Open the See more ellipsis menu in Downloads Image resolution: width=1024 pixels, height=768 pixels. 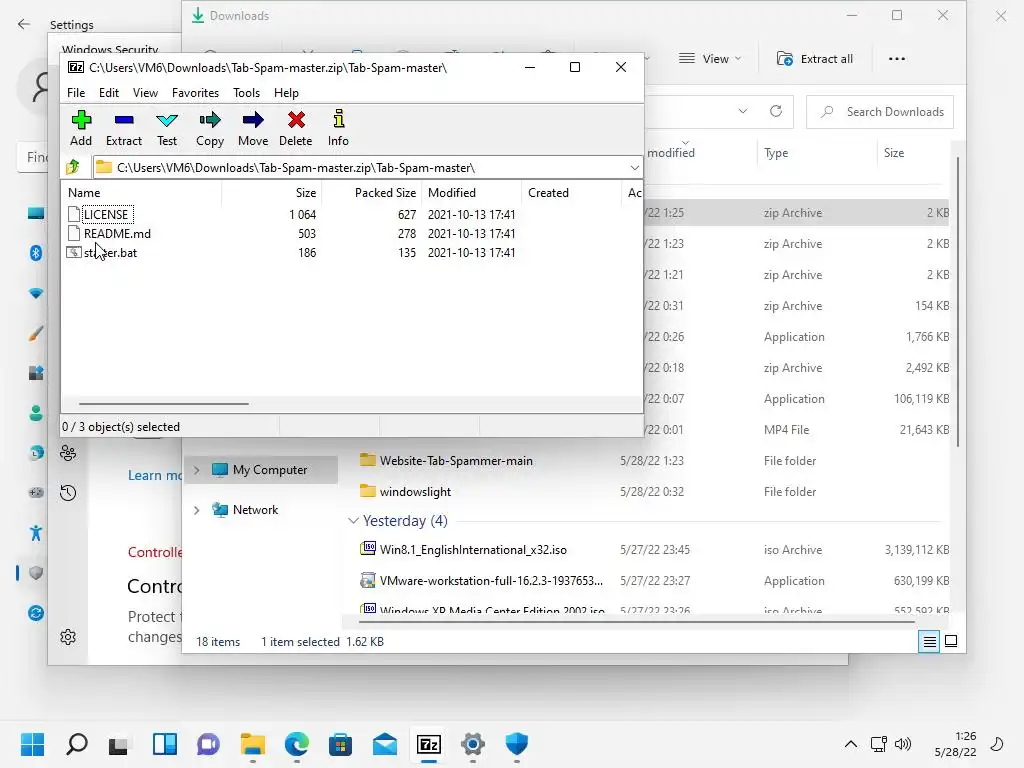(x=897, y=59)
